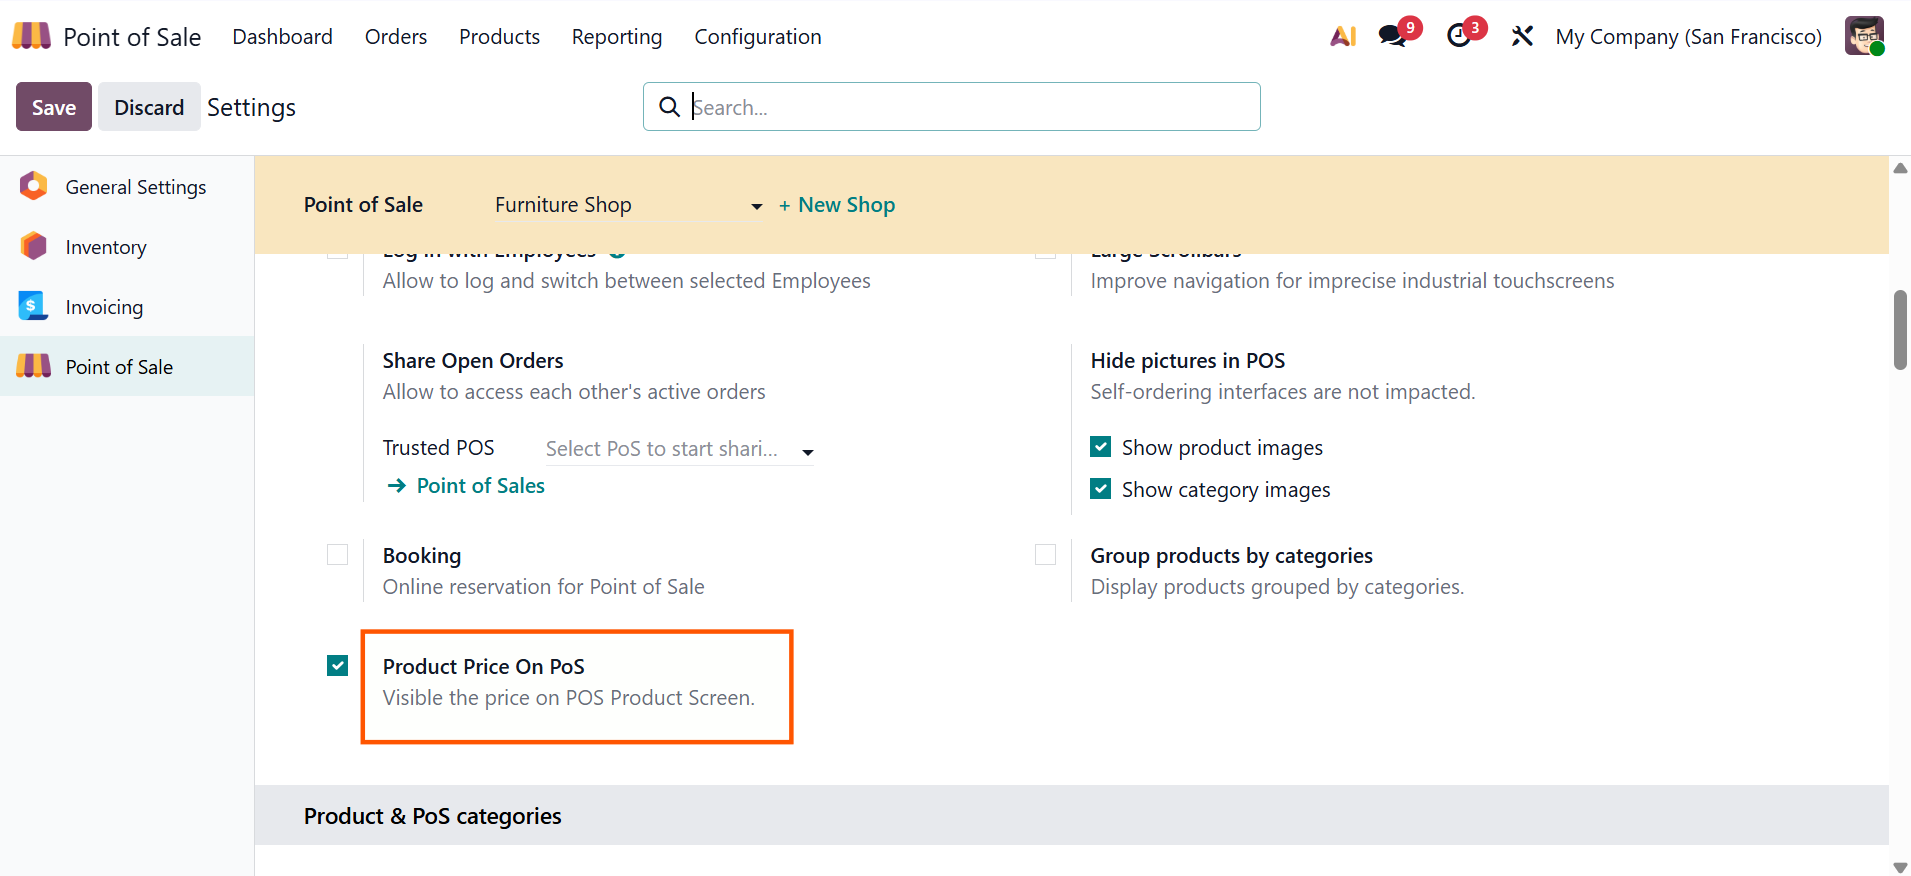Image resolution: width=1911 pixels, height=876 pixels.
Task: Enable Group products by categories checkbox
Action: coord(1046,555)
